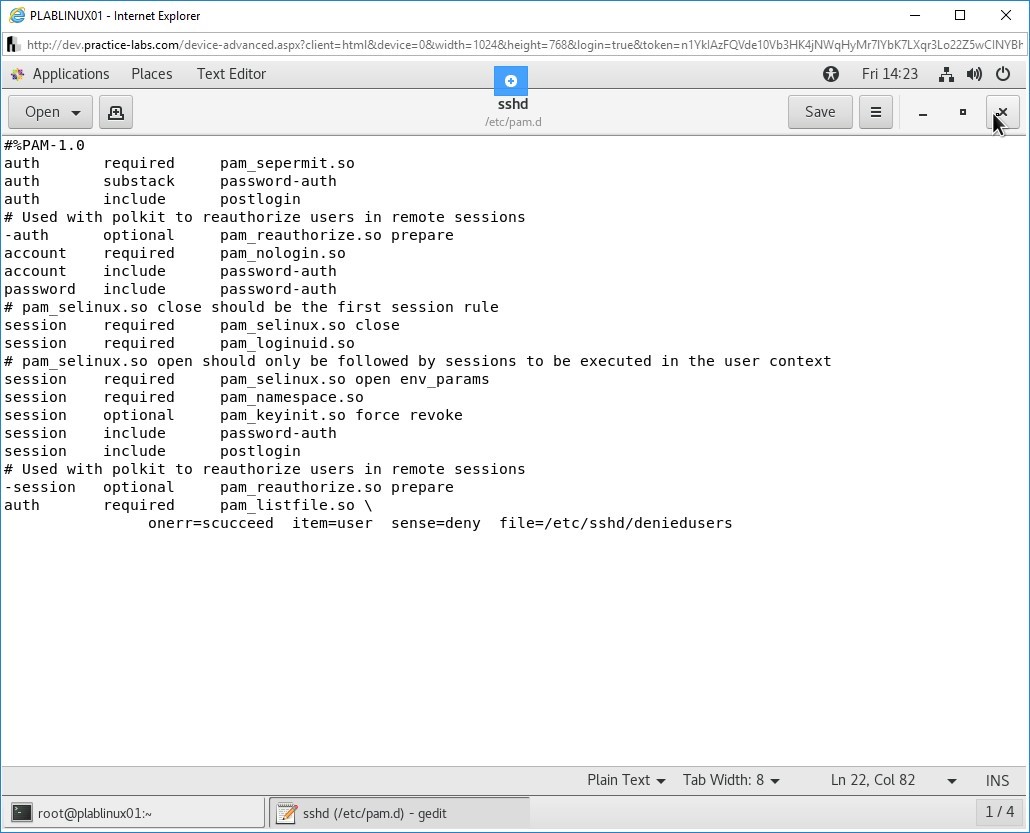The image size is (1030, 833).
Task: Open the Places menu
Action: coord(151,73)
